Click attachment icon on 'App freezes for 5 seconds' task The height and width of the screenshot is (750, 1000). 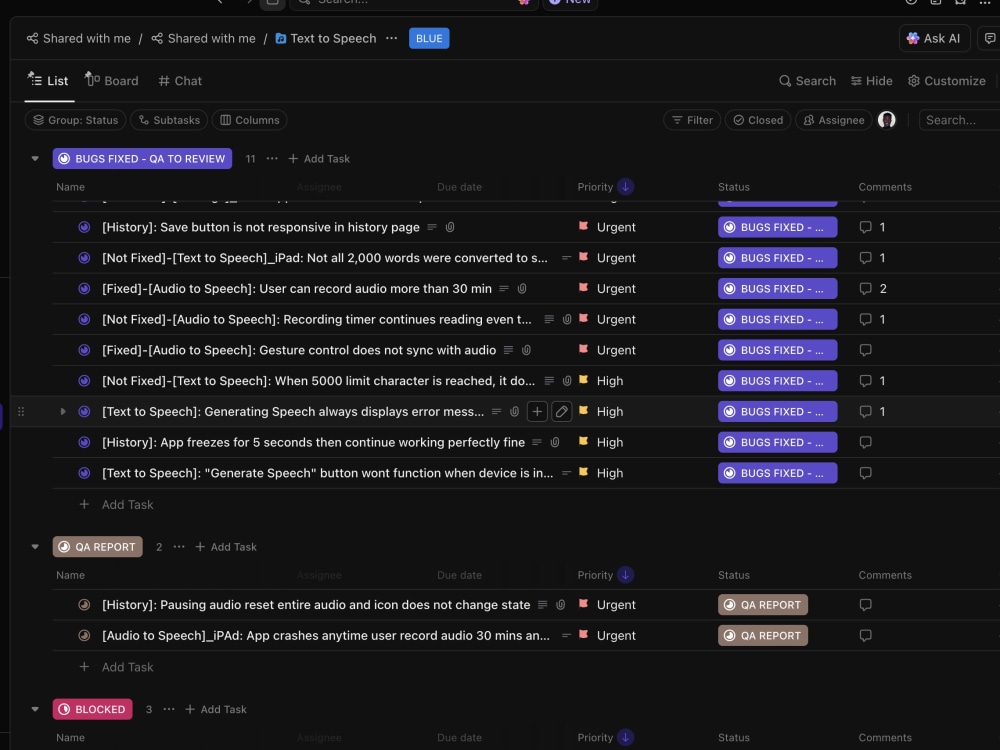click(555, 442)
